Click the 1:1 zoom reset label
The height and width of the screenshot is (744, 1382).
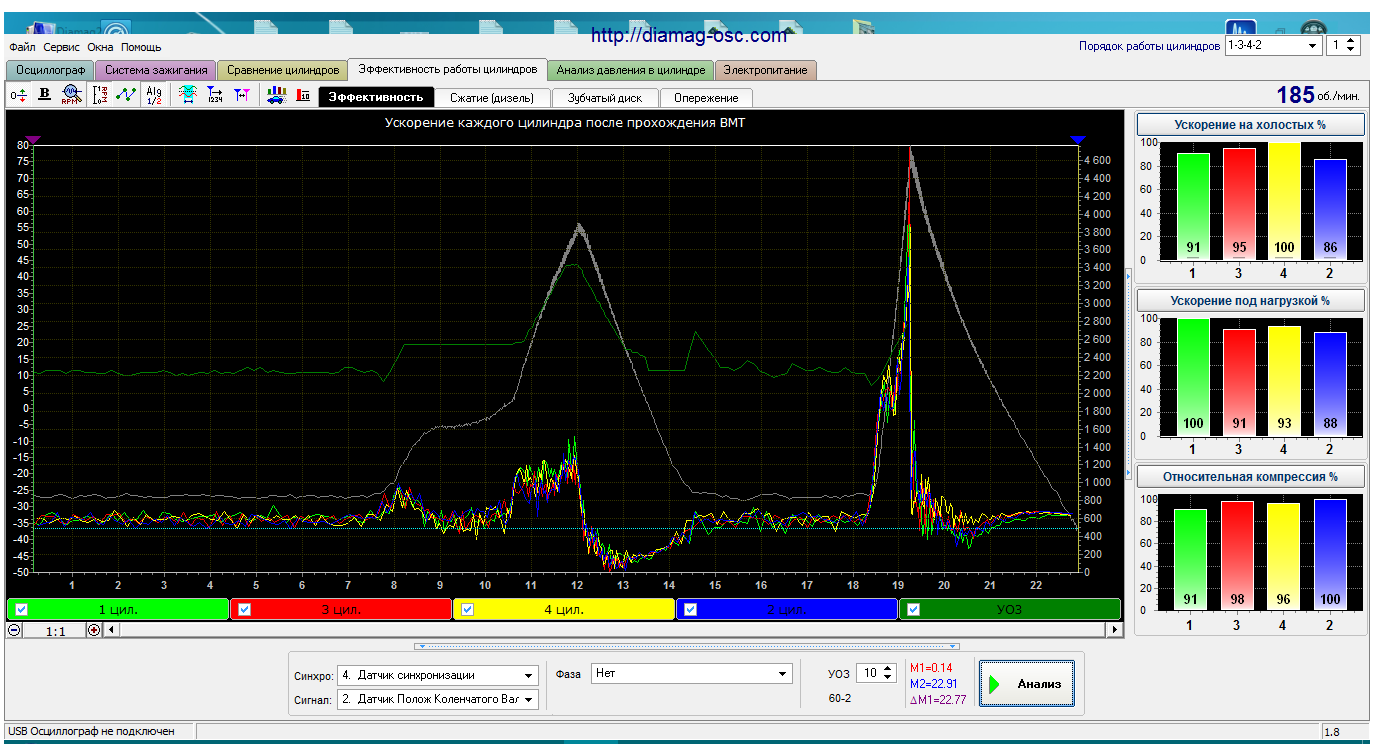54,631
